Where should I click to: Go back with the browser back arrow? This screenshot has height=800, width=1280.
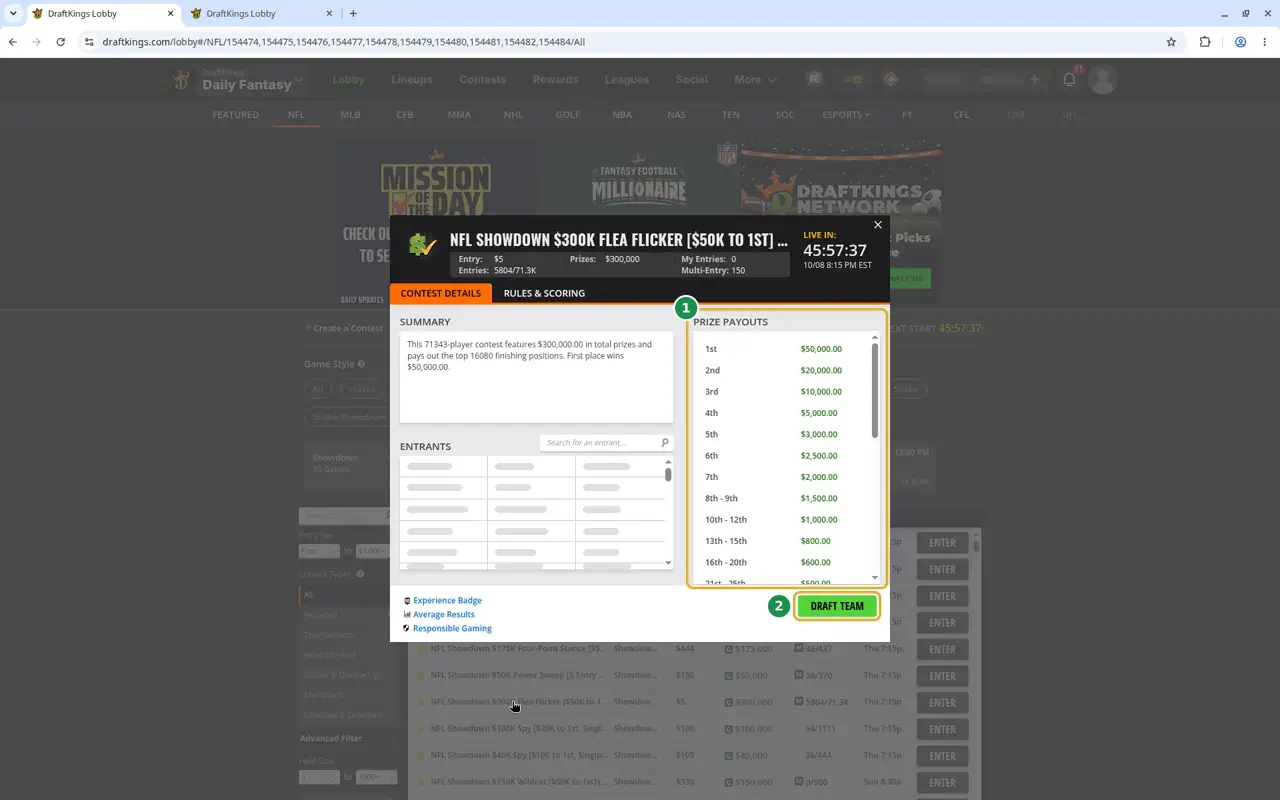tap(13, 42)
